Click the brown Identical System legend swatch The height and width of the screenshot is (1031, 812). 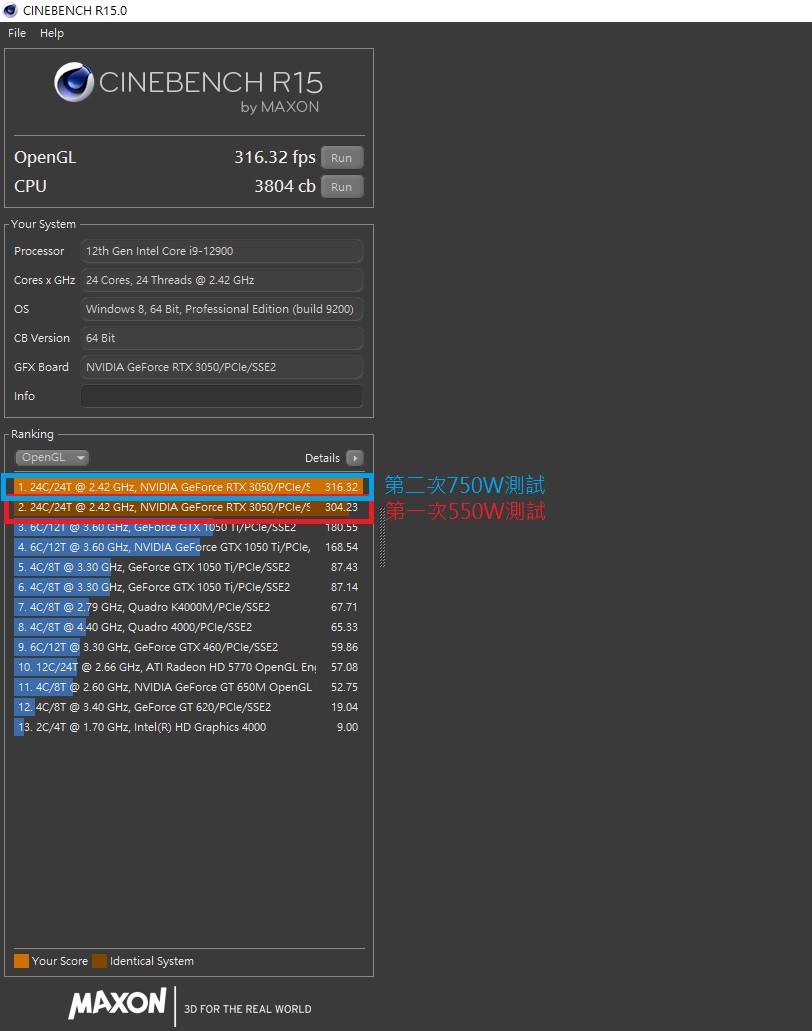99,961
